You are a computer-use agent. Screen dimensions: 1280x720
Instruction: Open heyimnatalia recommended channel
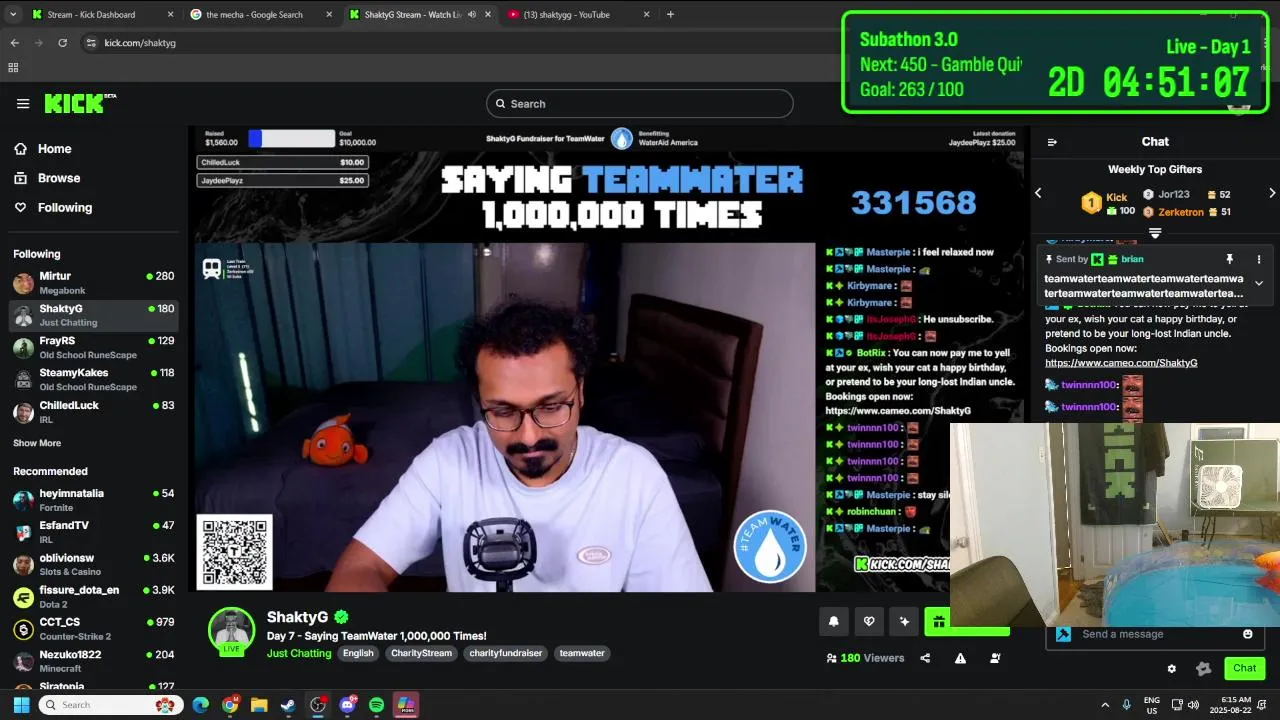pos(94,500)
